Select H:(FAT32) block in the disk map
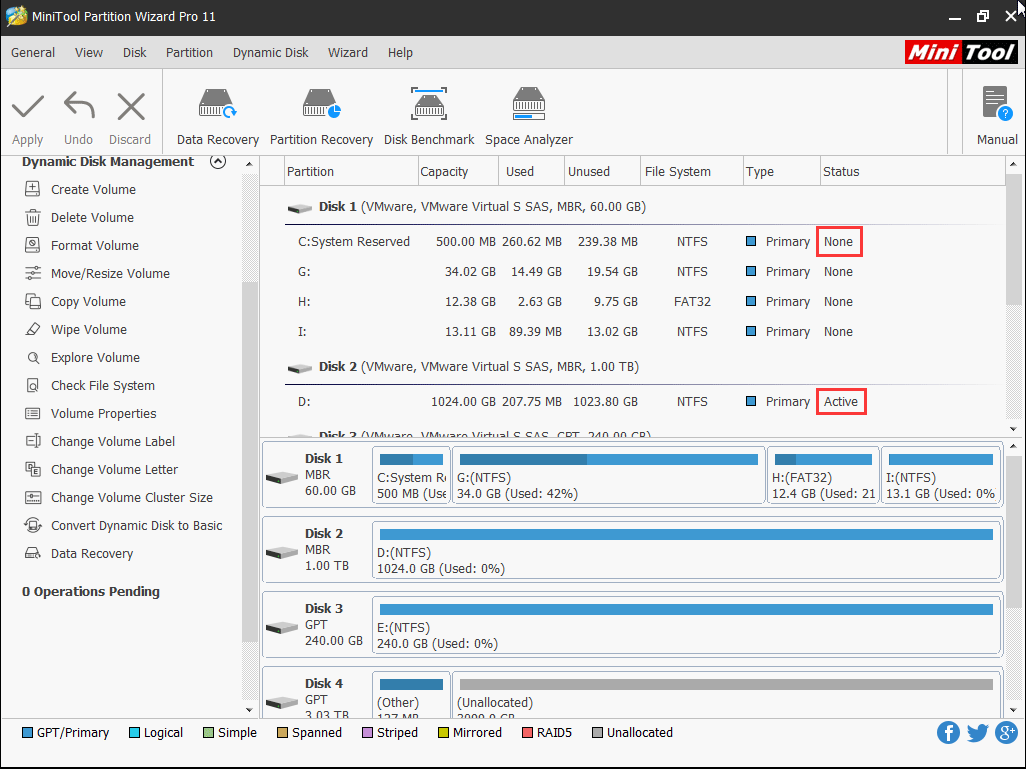 click(823, 475)
